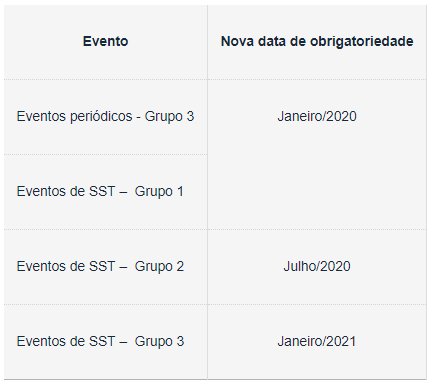Select the Eventos de SST – Grupo 3 cell
Viewport: 431px width, 384px height.
(105, 342)
